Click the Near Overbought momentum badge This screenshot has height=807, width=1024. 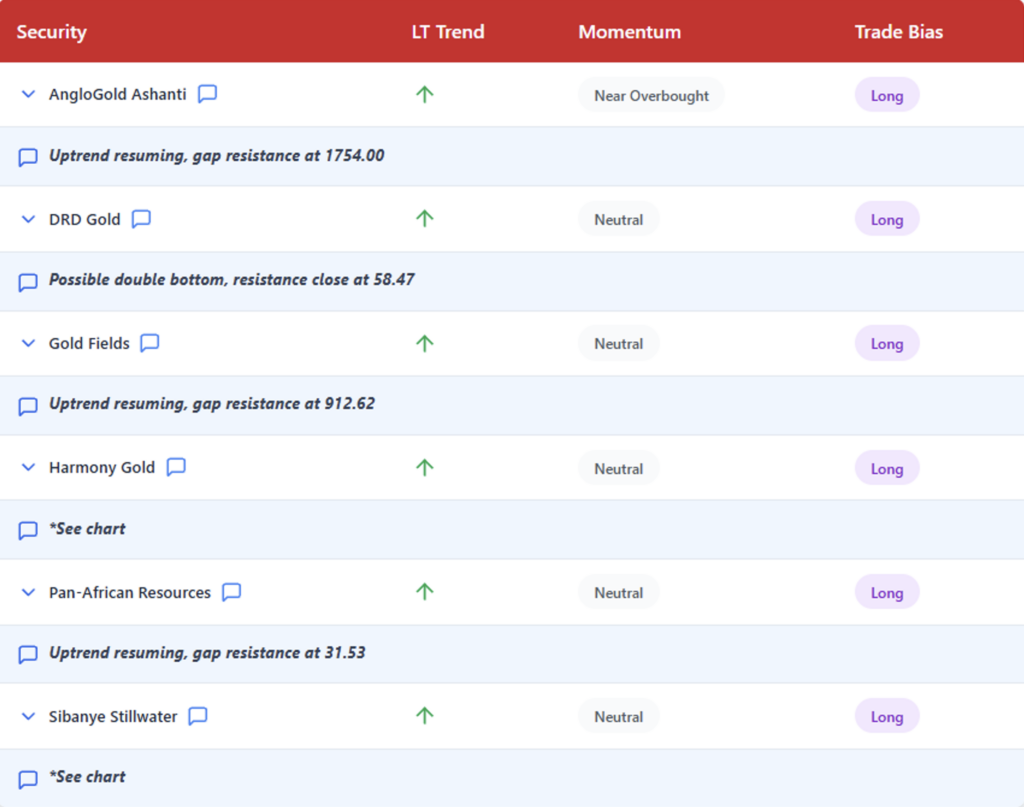coord(651,96)
